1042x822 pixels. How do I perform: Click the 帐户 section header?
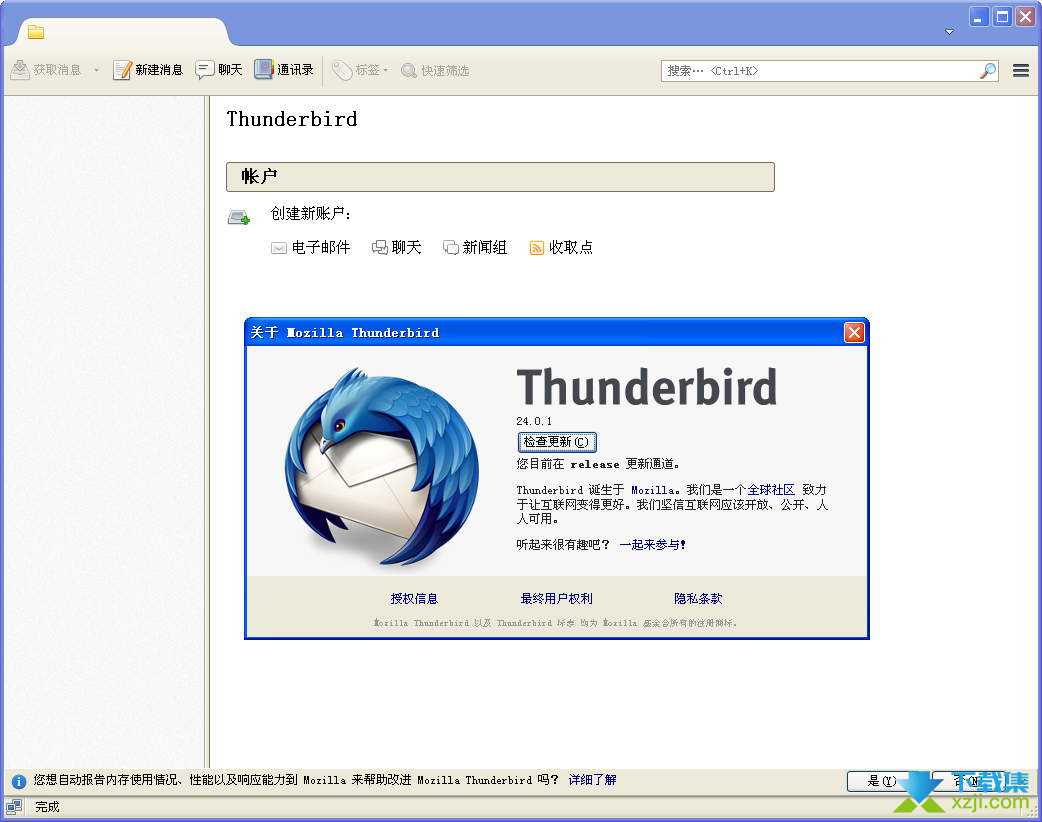tap(500, 177)
